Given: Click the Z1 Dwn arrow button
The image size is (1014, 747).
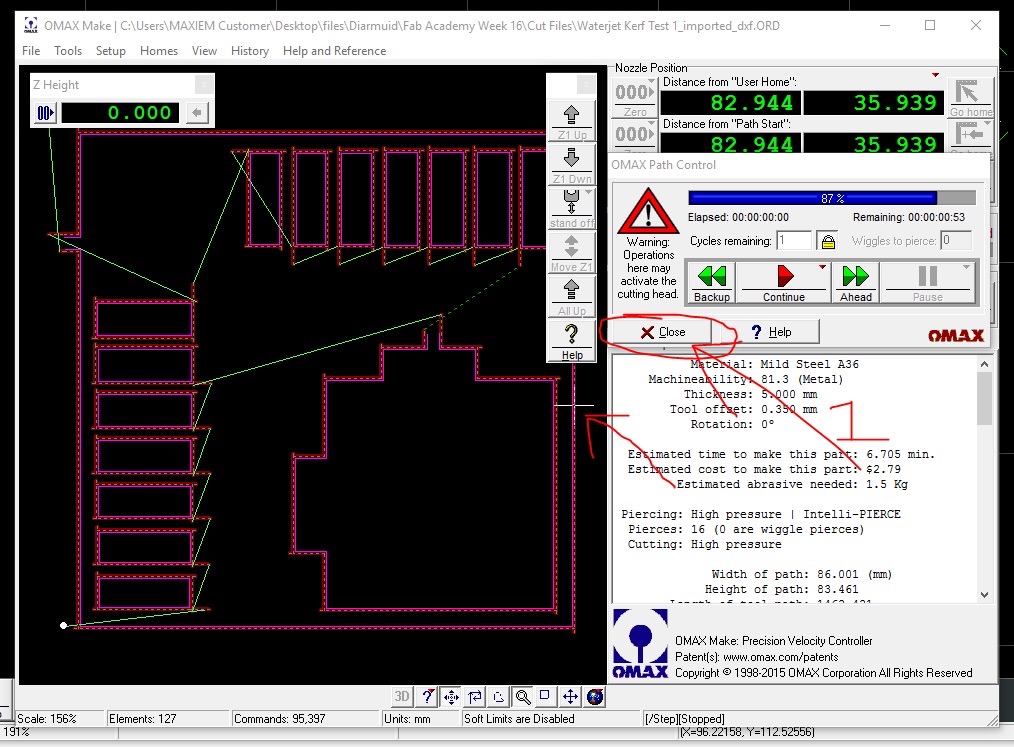Looking at the screenshot, I should pyautogui.click(x=571, y=164).
